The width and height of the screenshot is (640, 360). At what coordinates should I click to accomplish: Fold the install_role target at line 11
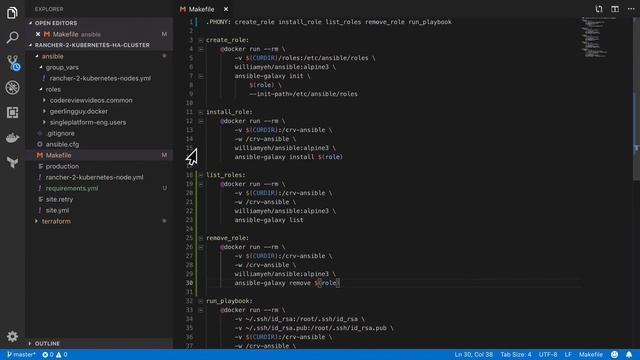(200, 112)
